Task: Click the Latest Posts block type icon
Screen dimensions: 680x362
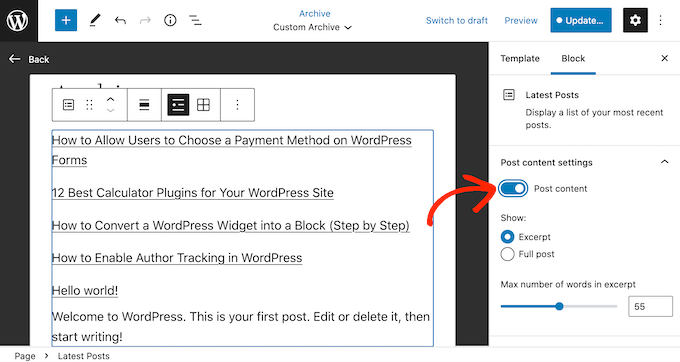Action: (69, 105)
